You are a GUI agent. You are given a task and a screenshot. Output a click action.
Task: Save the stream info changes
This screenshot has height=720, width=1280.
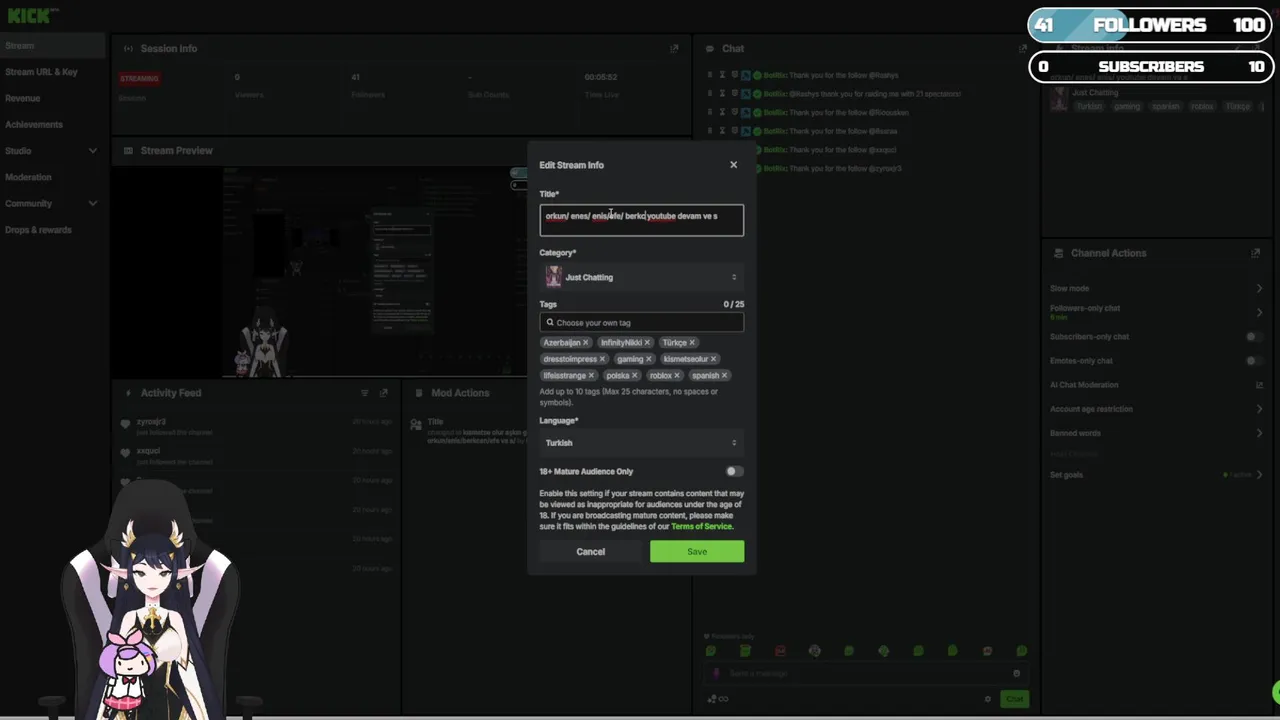(697, 551)
